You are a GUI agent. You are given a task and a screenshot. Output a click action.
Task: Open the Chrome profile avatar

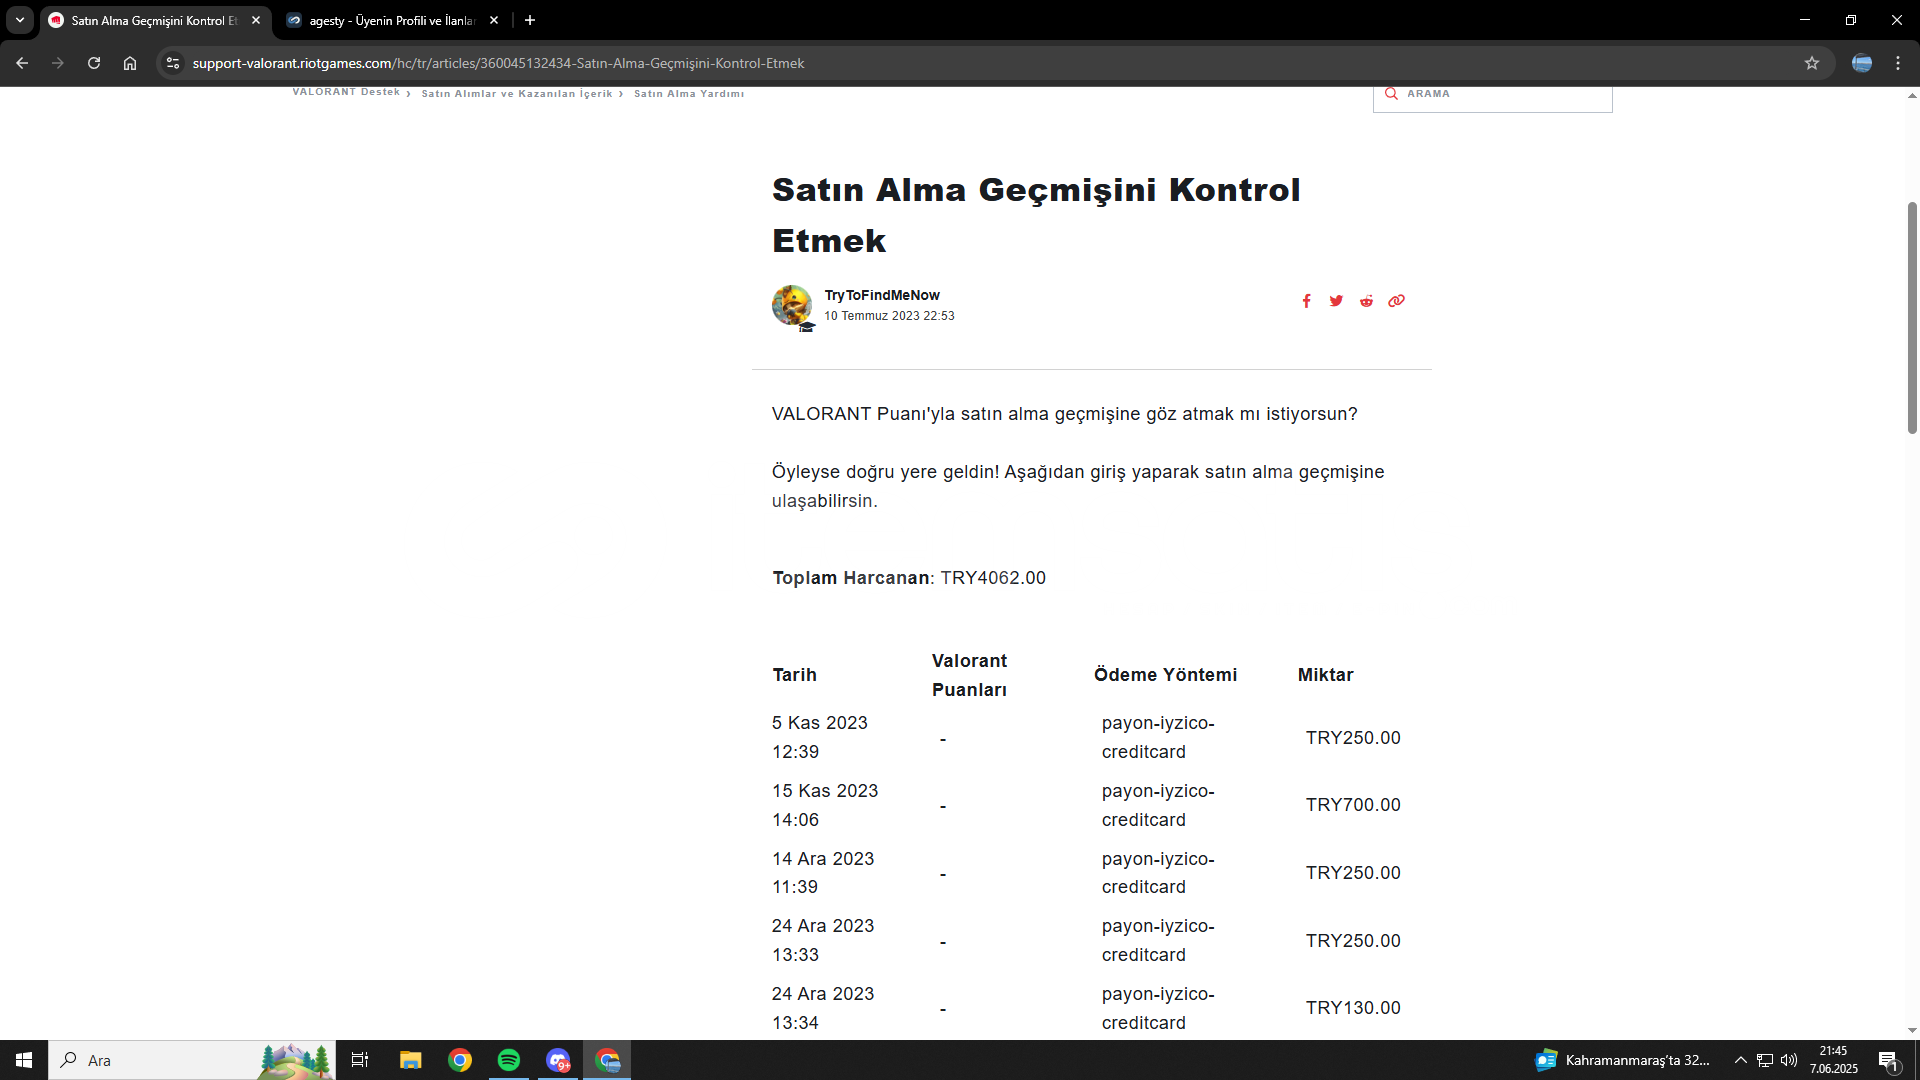click(1862, 63)
